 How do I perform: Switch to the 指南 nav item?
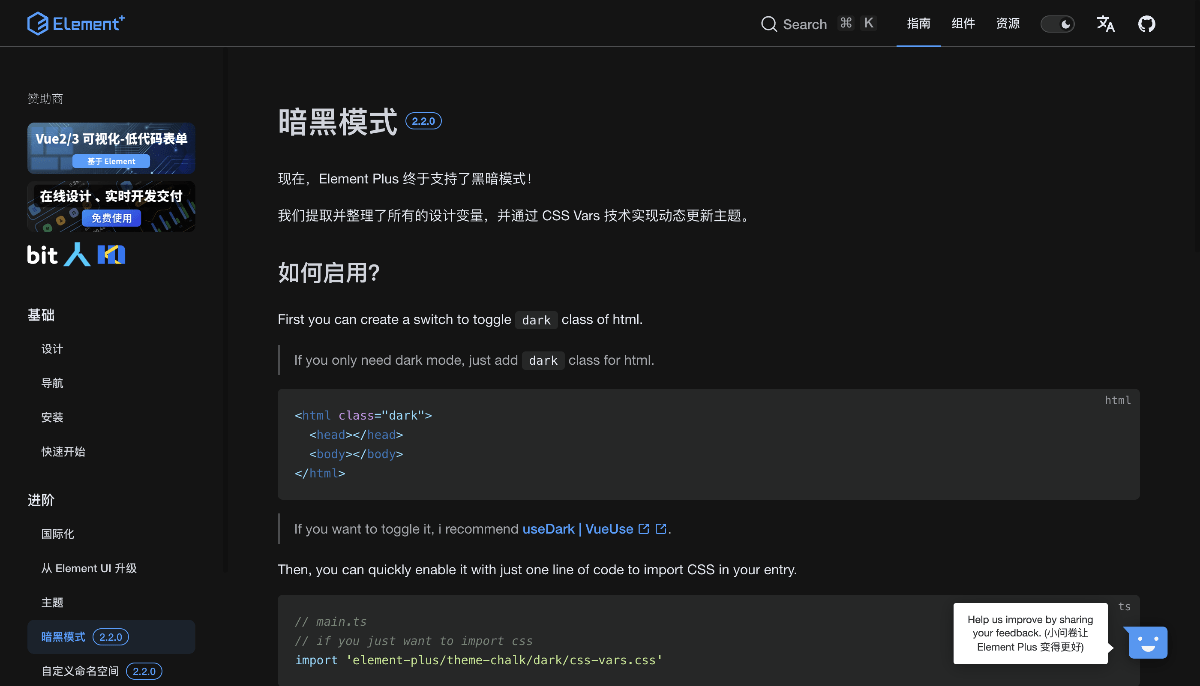point(918,23)
